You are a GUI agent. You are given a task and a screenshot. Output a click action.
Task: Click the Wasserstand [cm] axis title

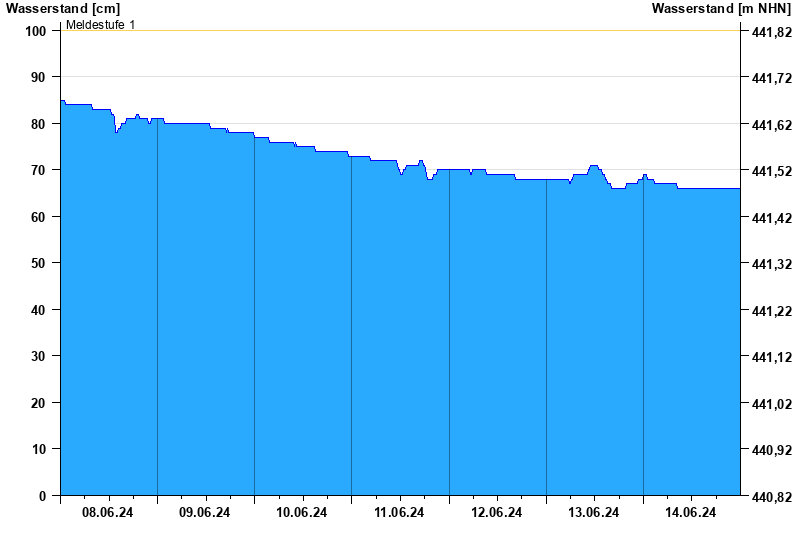[x=63, y=8]
